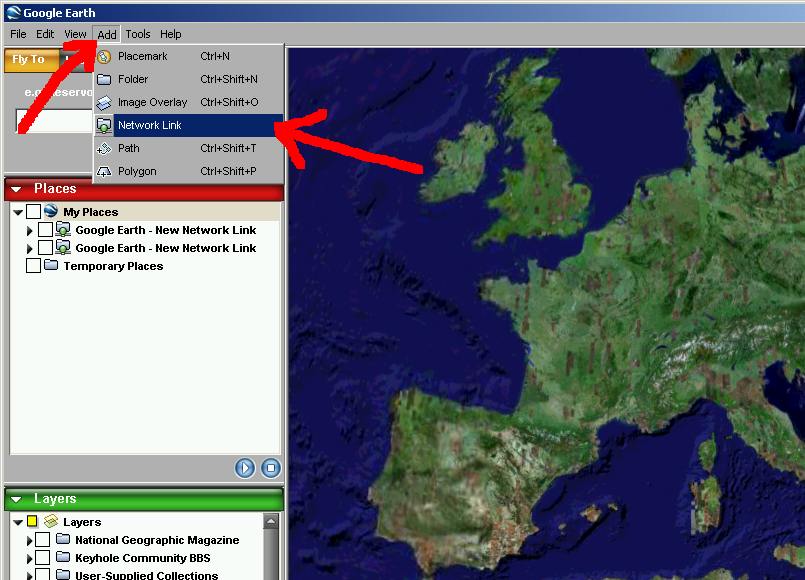The height and width of the screenshot is (580, 805).
Task: Close the open Add menu
Action: (107, 34)
